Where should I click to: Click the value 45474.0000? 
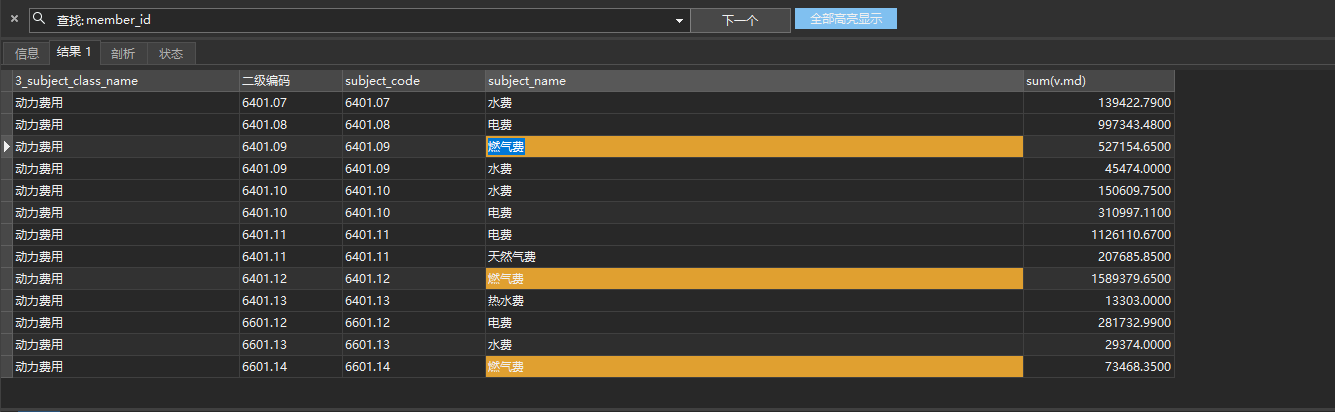click(x=1138, y=169)
